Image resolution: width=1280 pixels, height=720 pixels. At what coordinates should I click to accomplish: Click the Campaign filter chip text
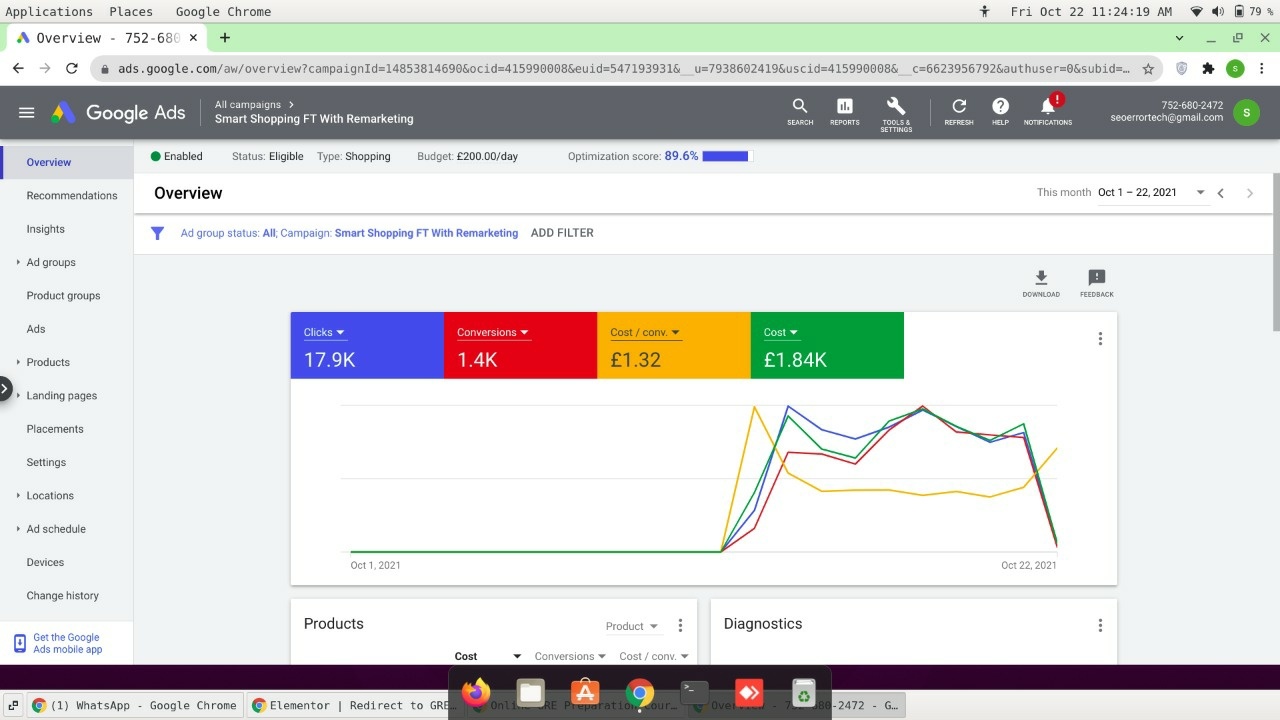pyautogui.click(x=399, y=233)
